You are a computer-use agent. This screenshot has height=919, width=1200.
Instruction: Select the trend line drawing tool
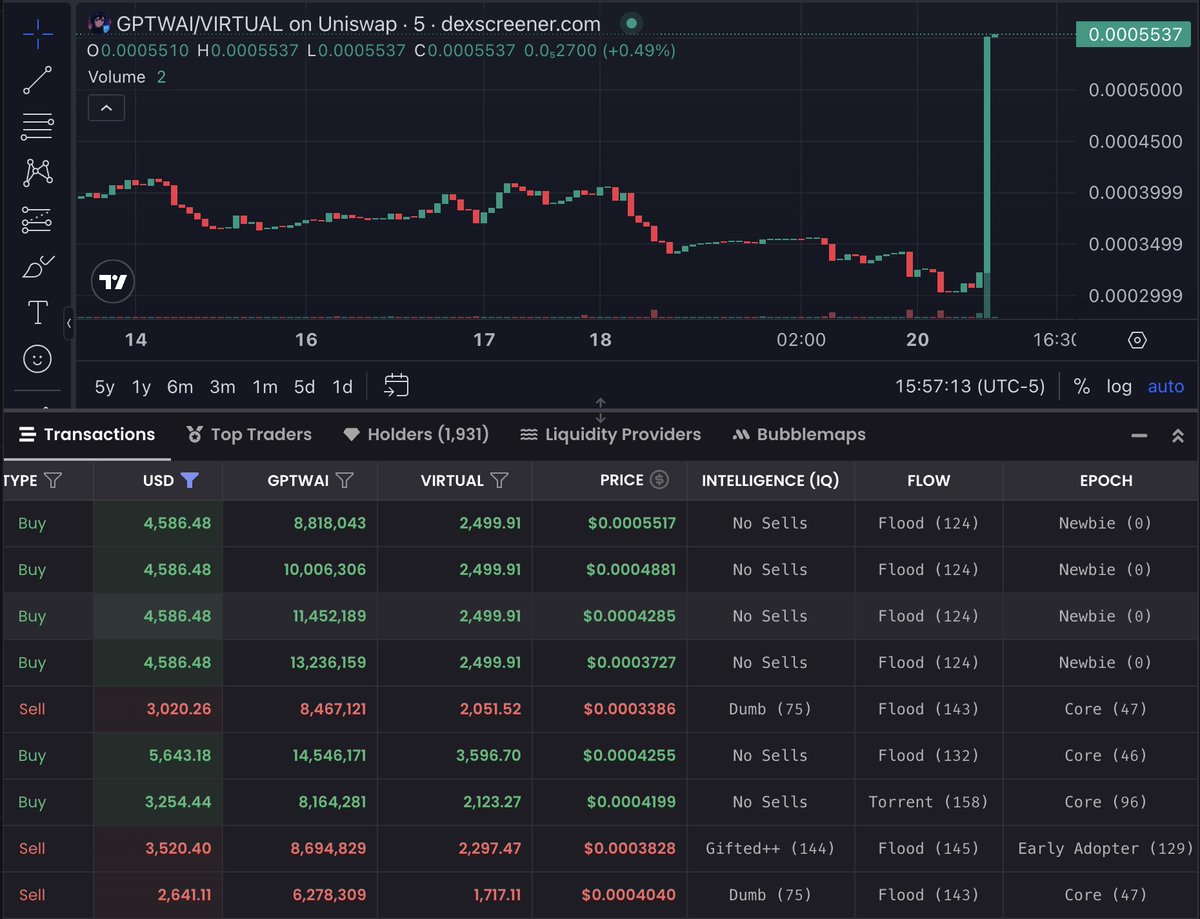pos(38,80)
